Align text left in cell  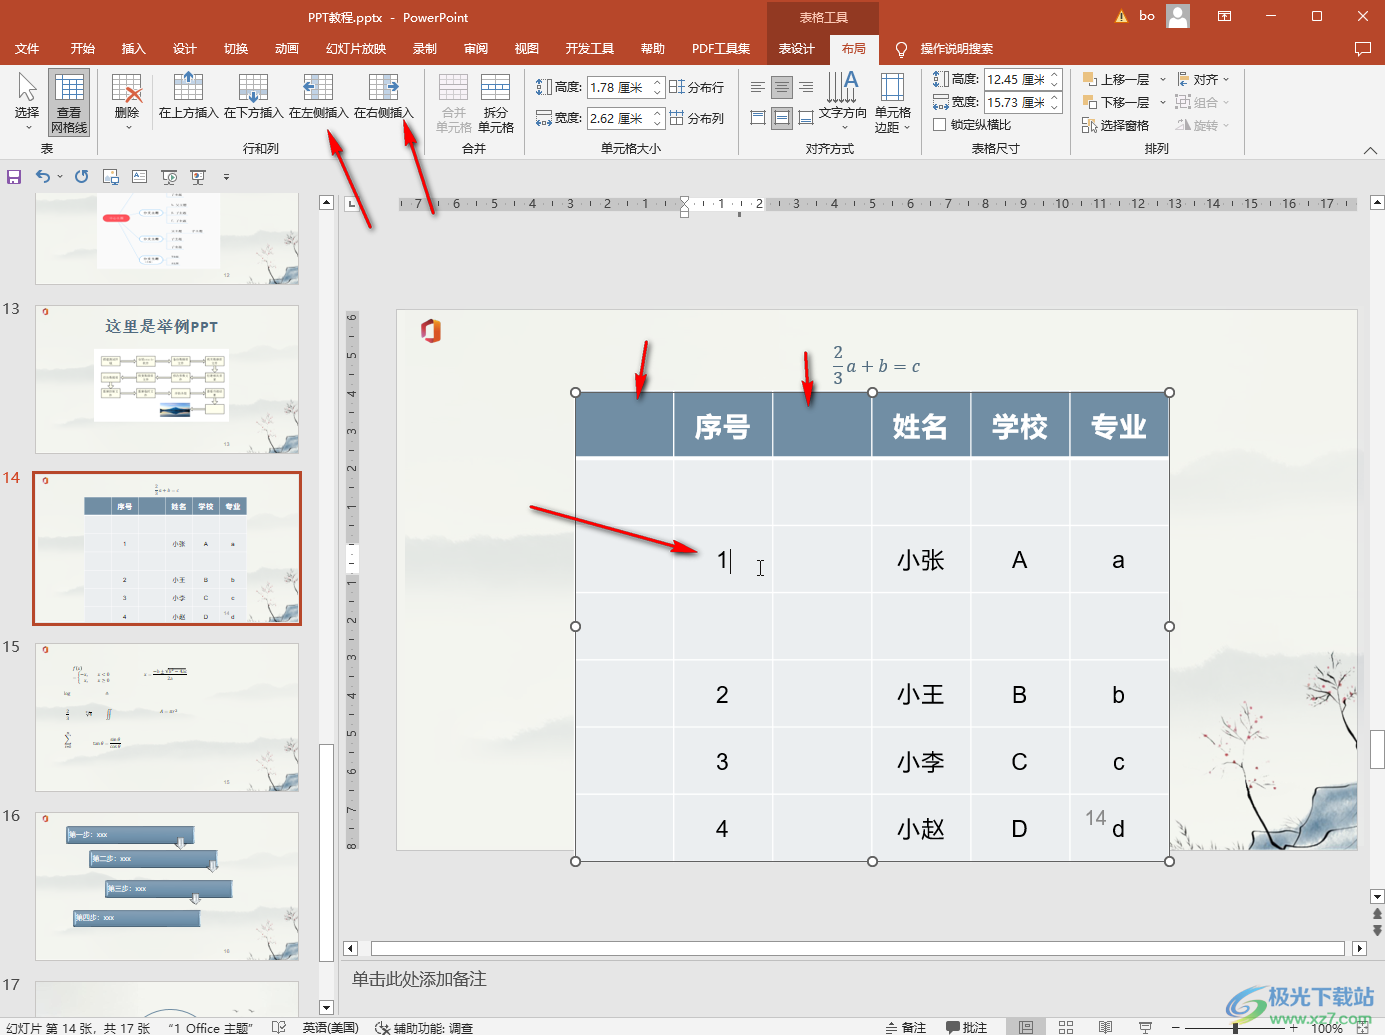click(x=758, y=88)
